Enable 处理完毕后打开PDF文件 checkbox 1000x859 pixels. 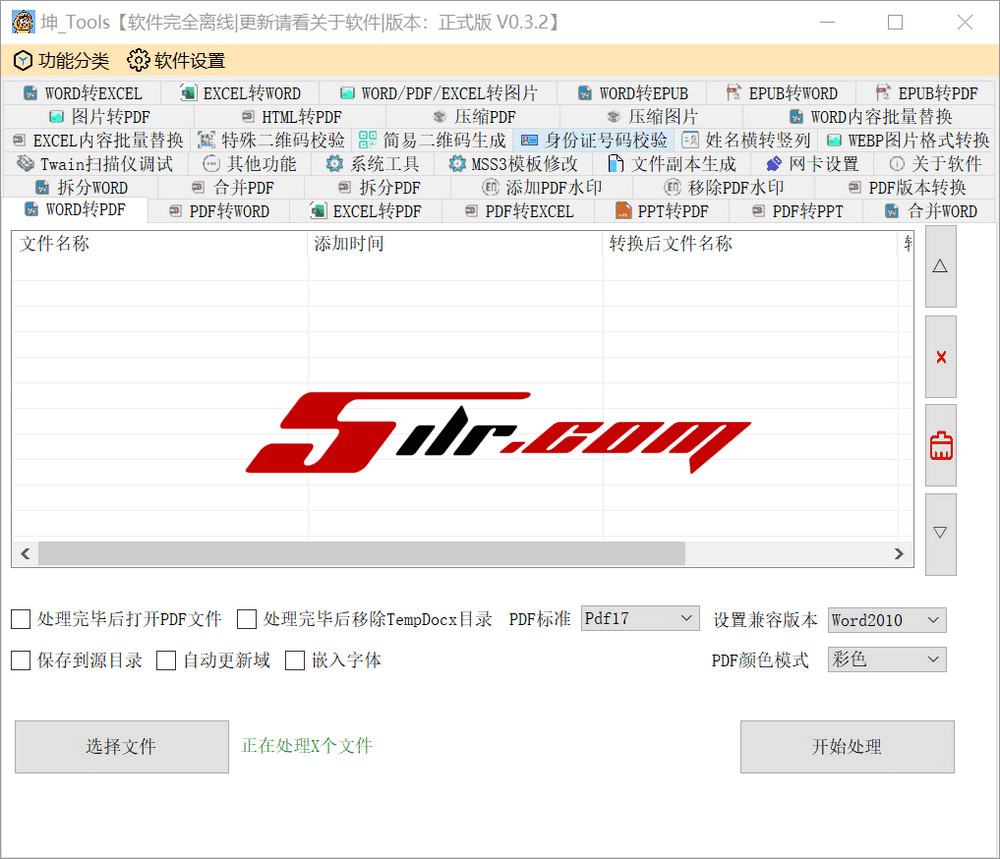pos(21,620)
